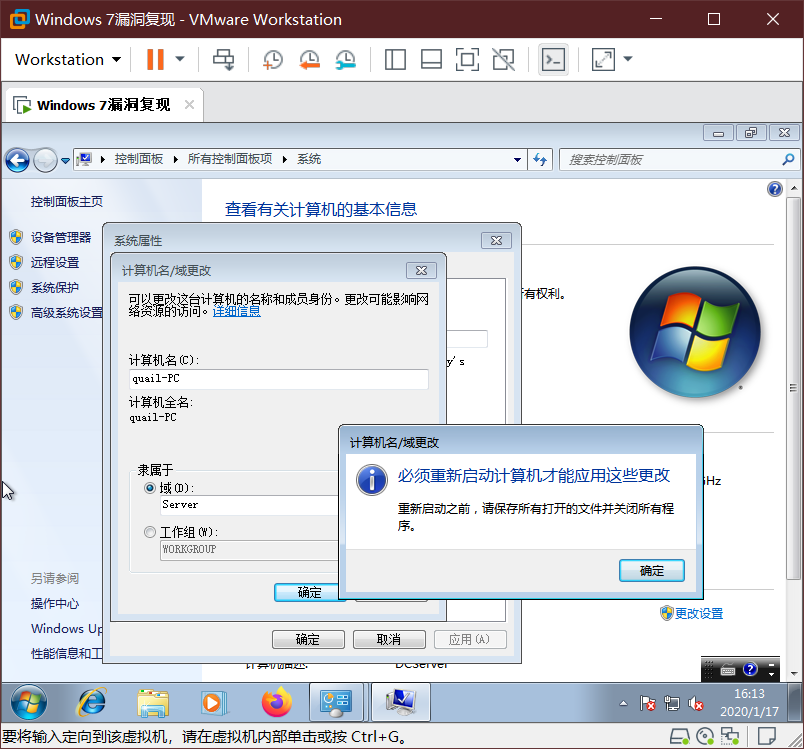Image resolution: width=804 pixels, height=749 pixels.
Task: Send Ctrl+Alt+Del to the VM
Action: (224, 59)
